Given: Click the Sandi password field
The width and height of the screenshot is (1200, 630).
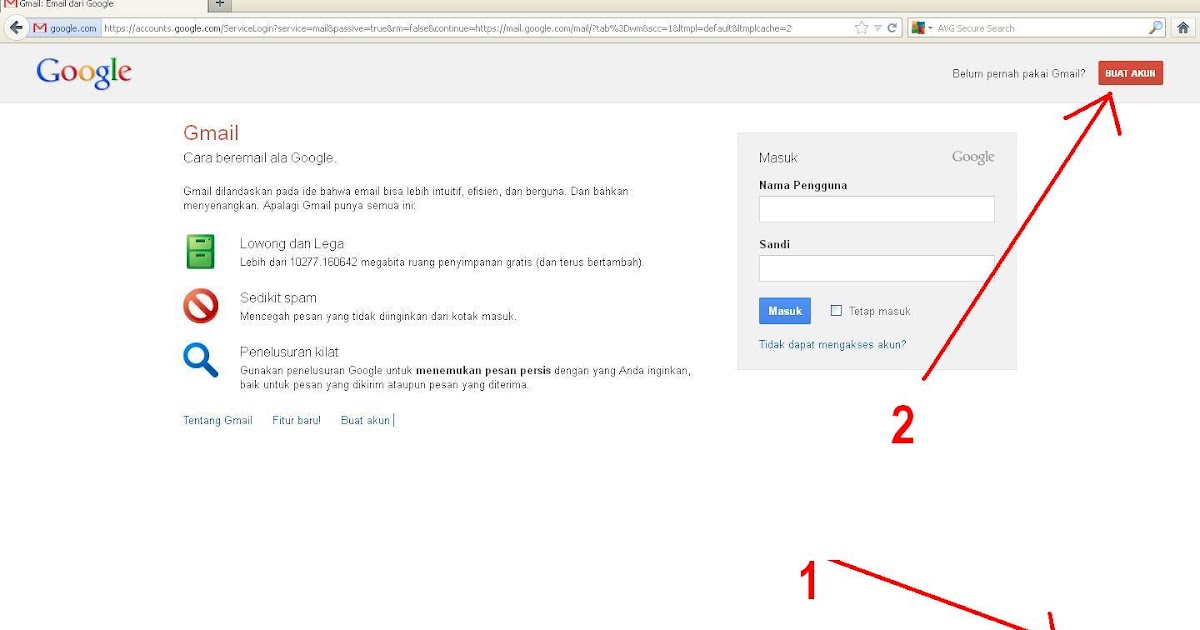Looking at the screenshot, I should pyautogui.click(x=876, y=268).
